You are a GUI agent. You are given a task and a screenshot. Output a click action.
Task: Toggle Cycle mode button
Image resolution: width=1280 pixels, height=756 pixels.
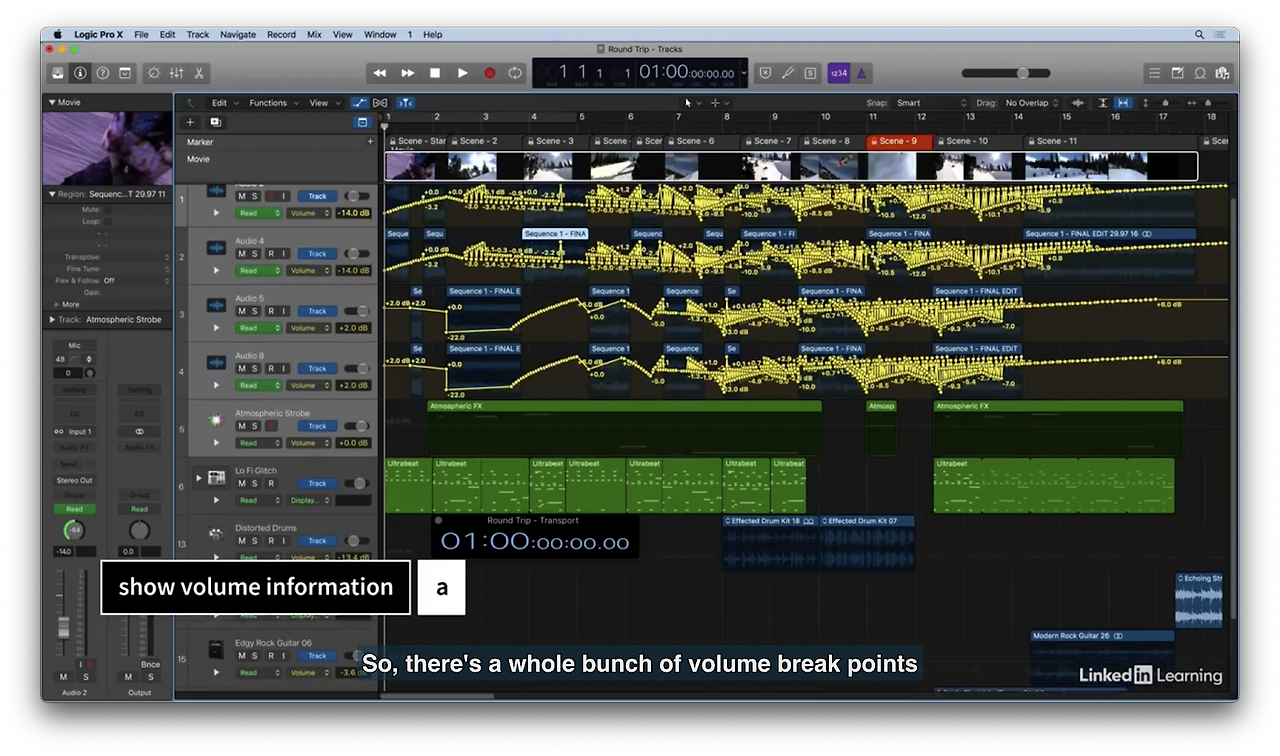[x=515, y=73]
